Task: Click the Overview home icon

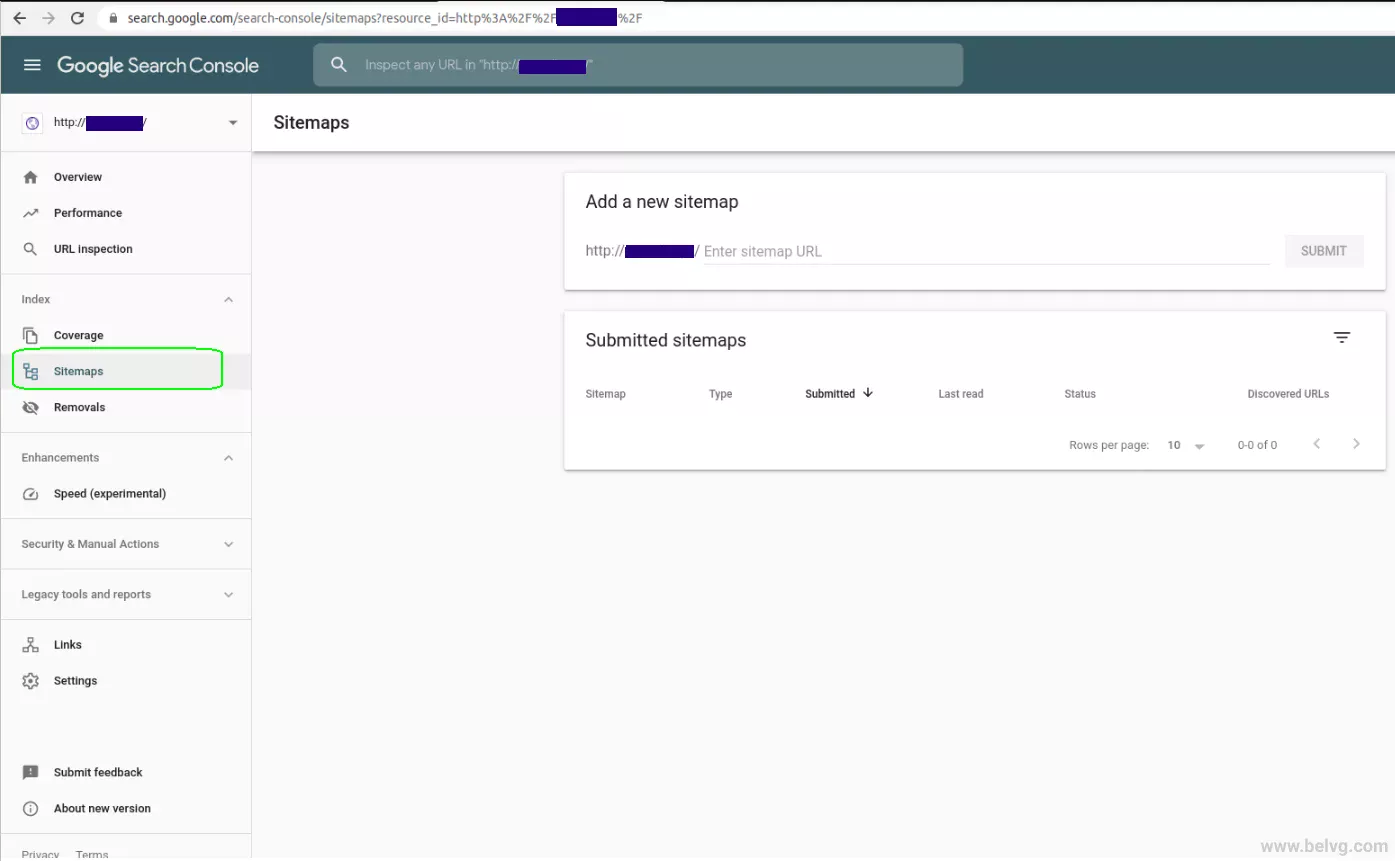Action: 31,177
